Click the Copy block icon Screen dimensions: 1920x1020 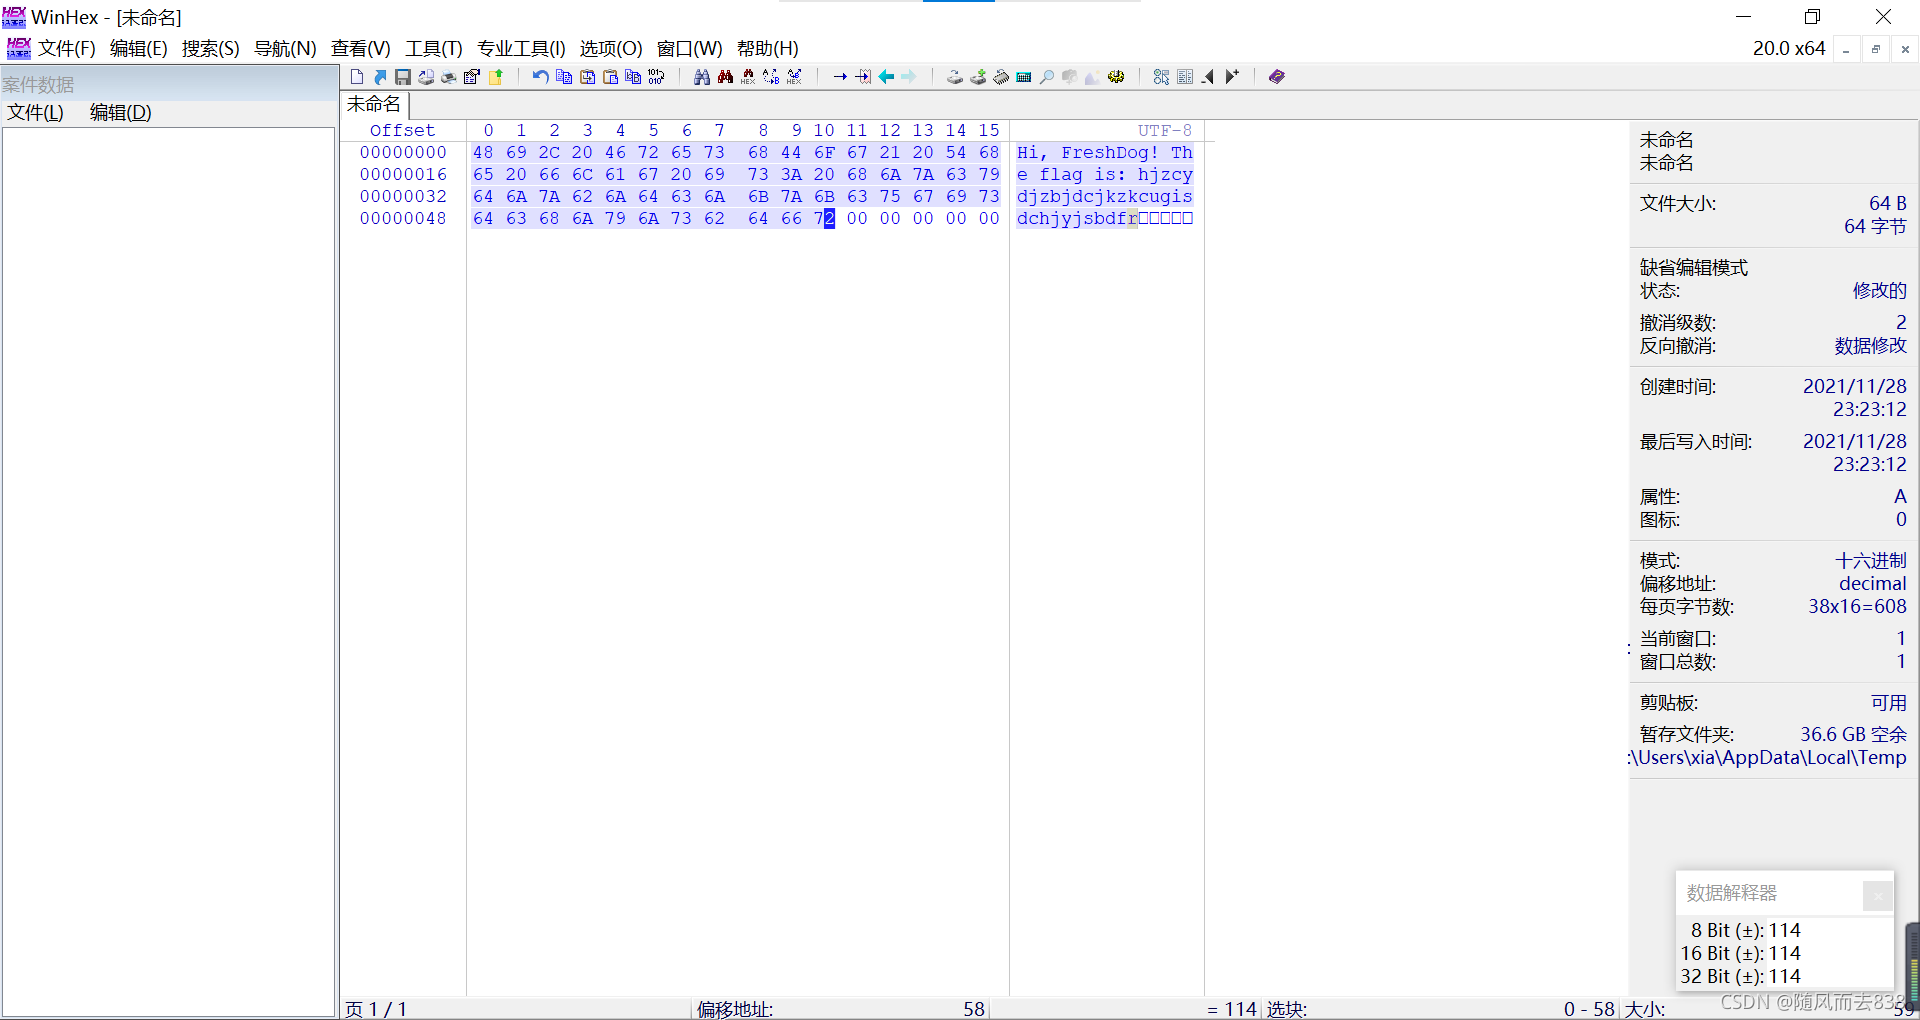[x=564, y=77]
